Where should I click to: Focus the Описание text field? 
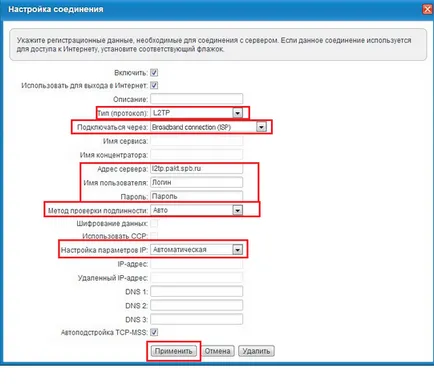tap(197, 99)
